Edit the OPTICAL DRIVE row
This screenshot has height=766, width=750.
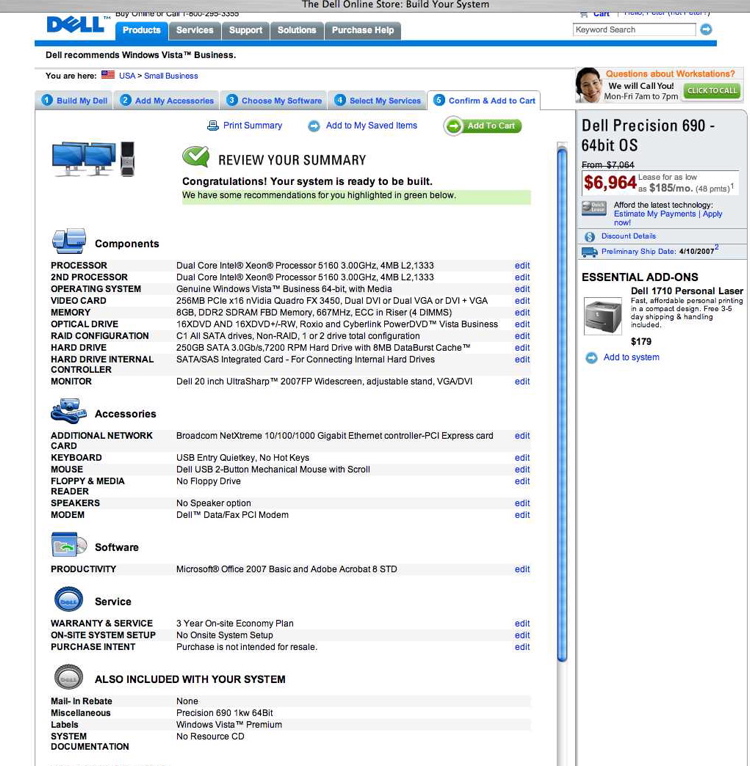[522, 324]
